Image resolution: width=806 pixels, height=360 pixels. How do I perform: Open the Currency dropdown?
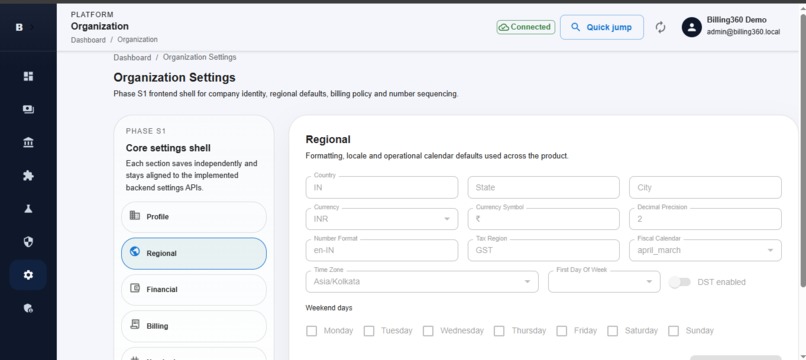point(382,219)
